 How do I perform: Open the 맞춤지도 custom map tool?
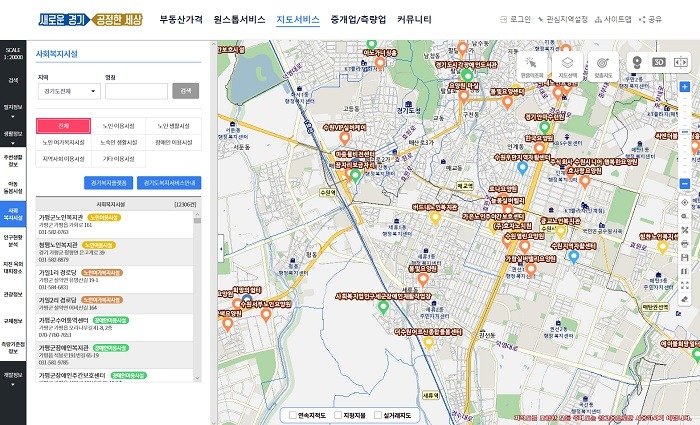click(x=602, y=66)
